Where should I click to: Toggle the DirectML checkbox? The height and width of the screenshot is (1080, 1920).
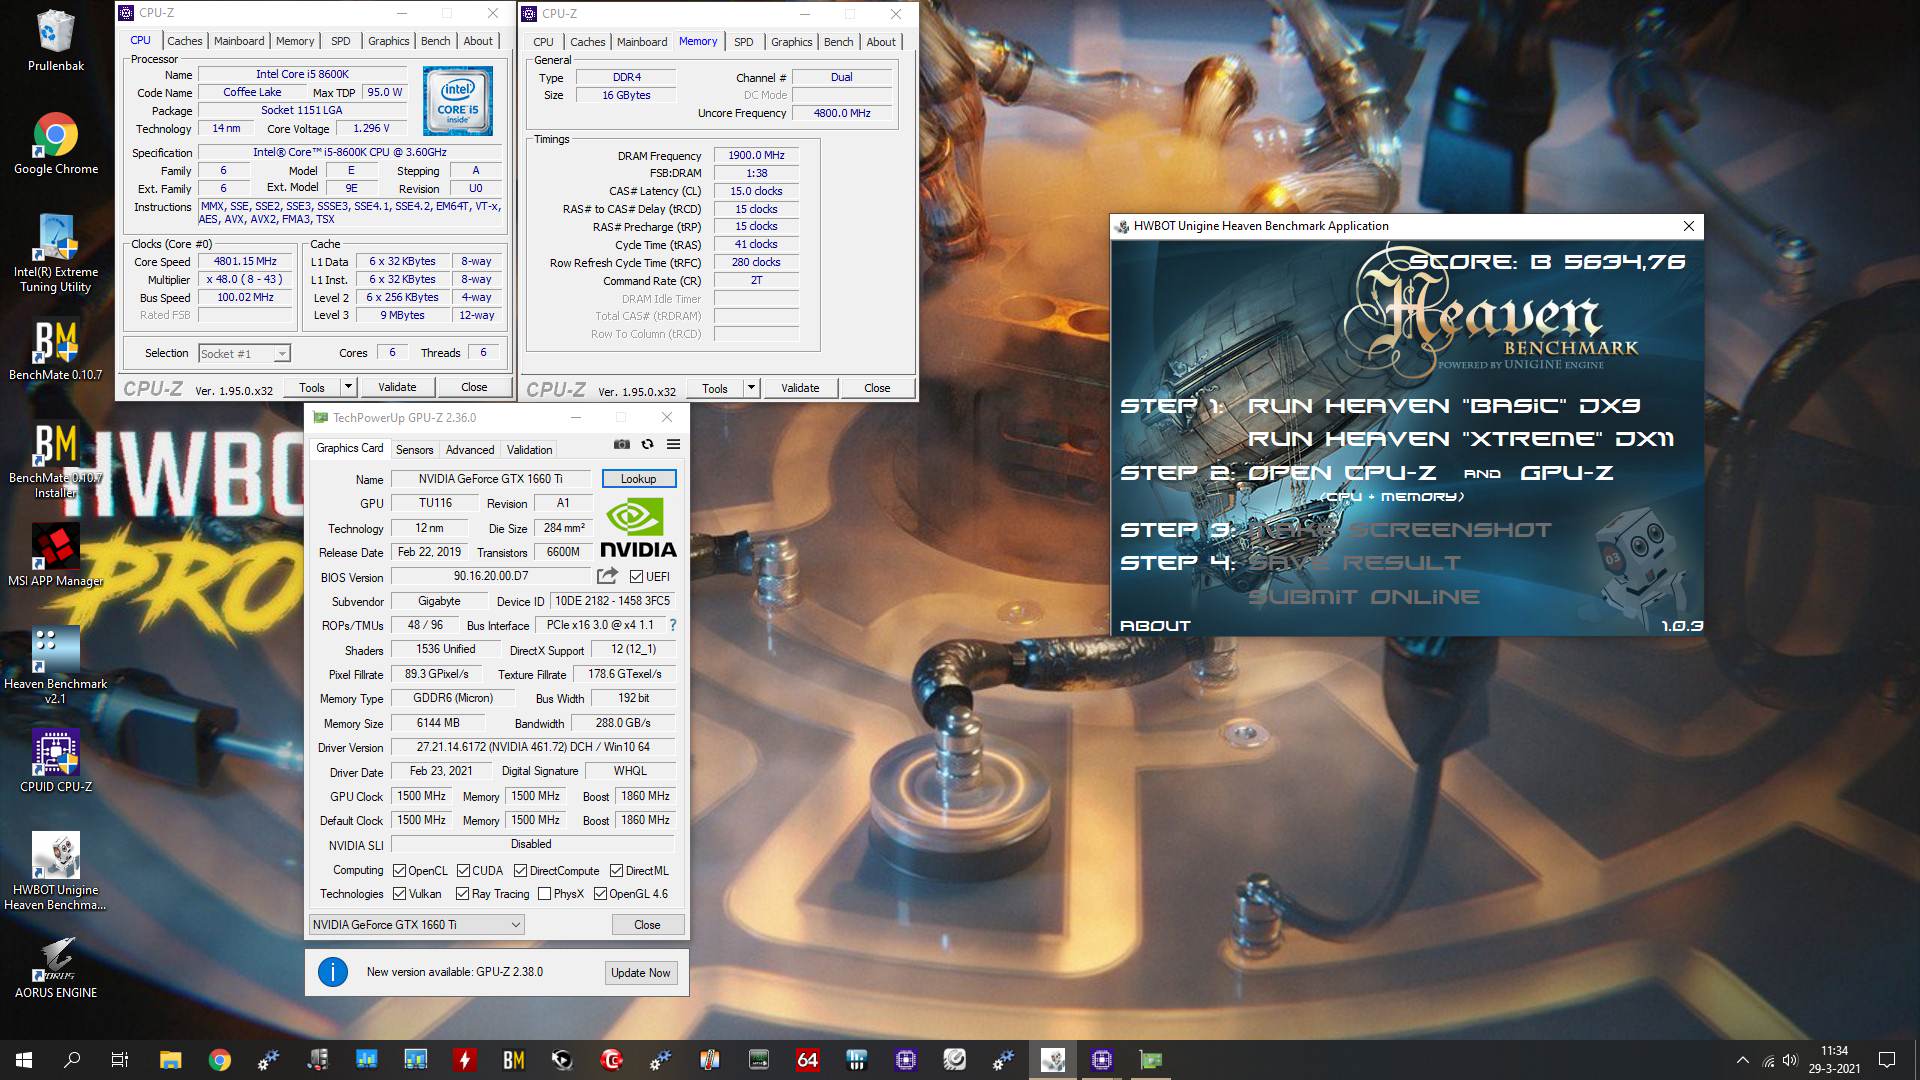click(x=617, y=871)
